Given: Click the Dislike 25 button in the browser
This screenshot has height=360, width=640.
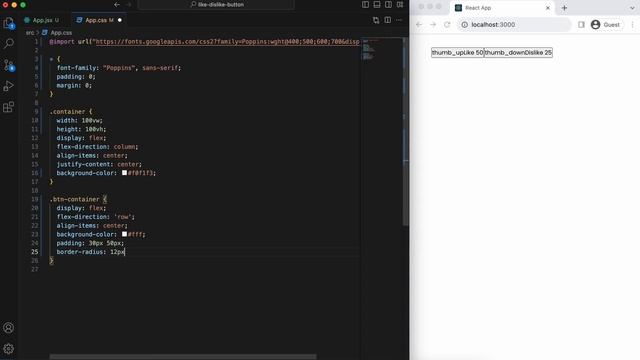Looking at the screenshot, I should pyautogui.click(x=518, y=53).
